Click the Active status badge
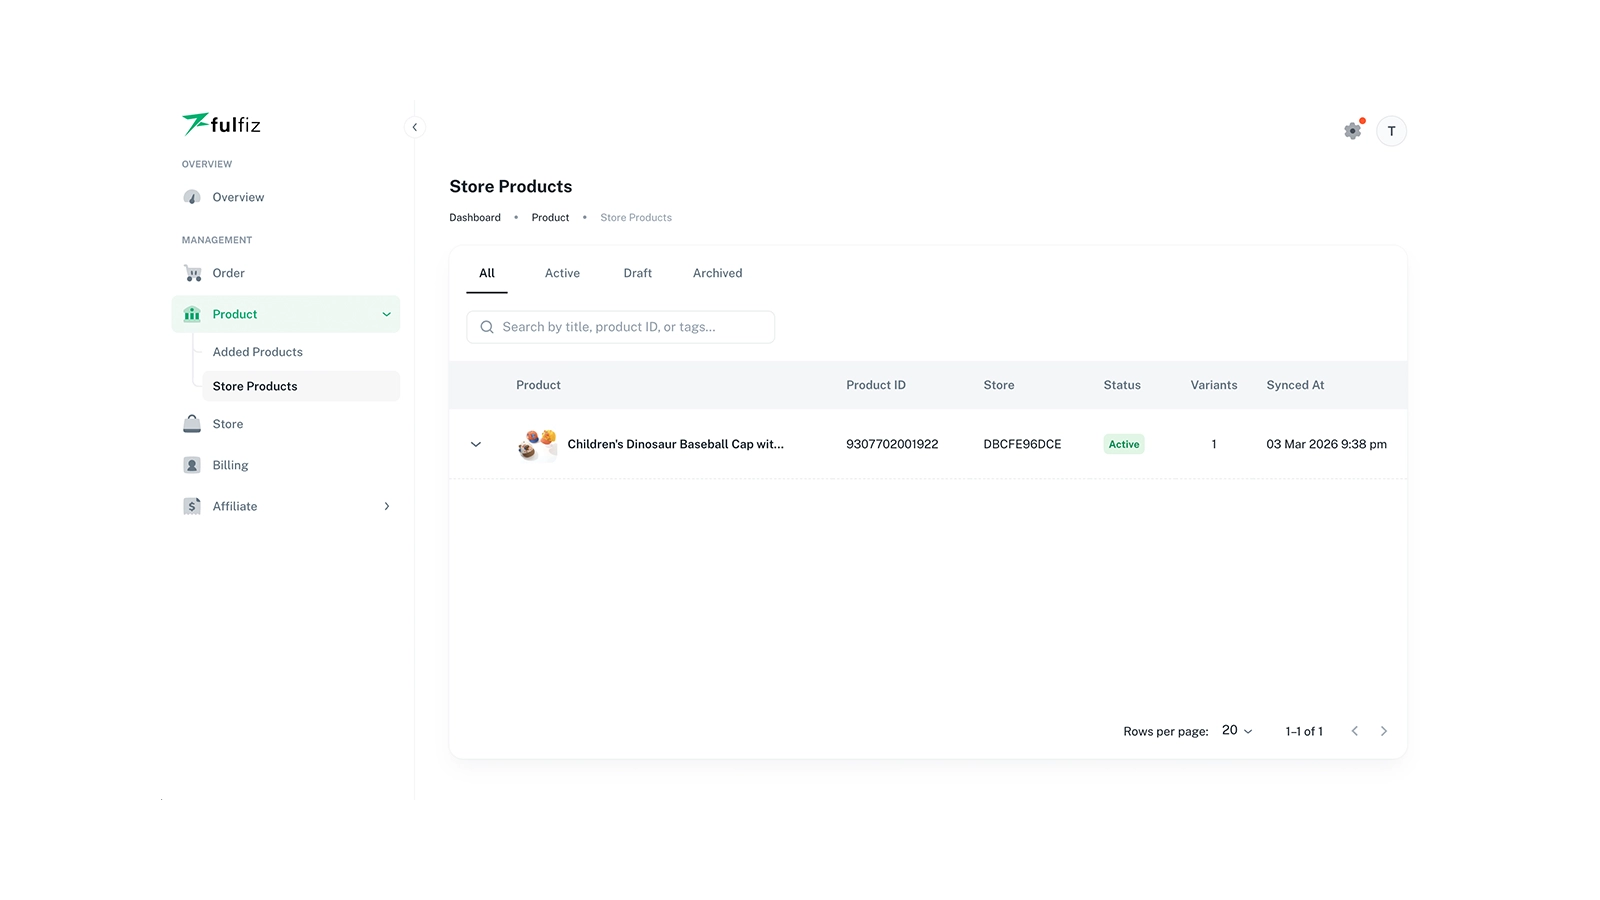Image resolution: width=1600 pixels, height=900 pixels. [1124, 444]
